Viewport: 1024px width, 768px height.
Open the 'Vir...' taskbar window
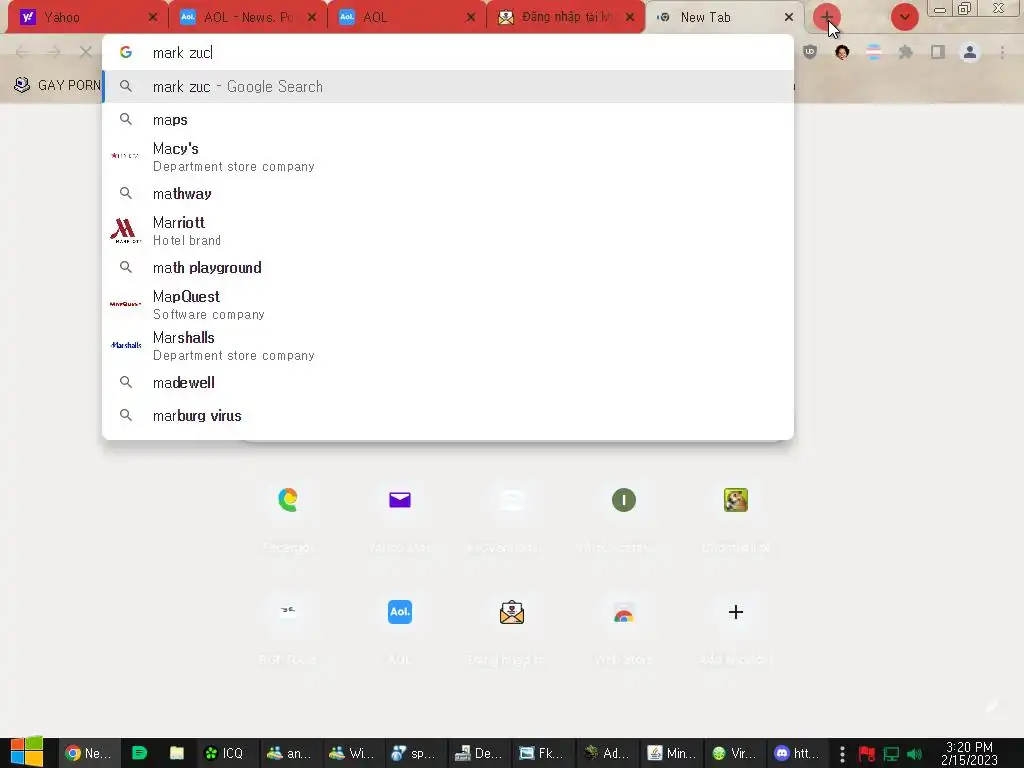[734, 754]
